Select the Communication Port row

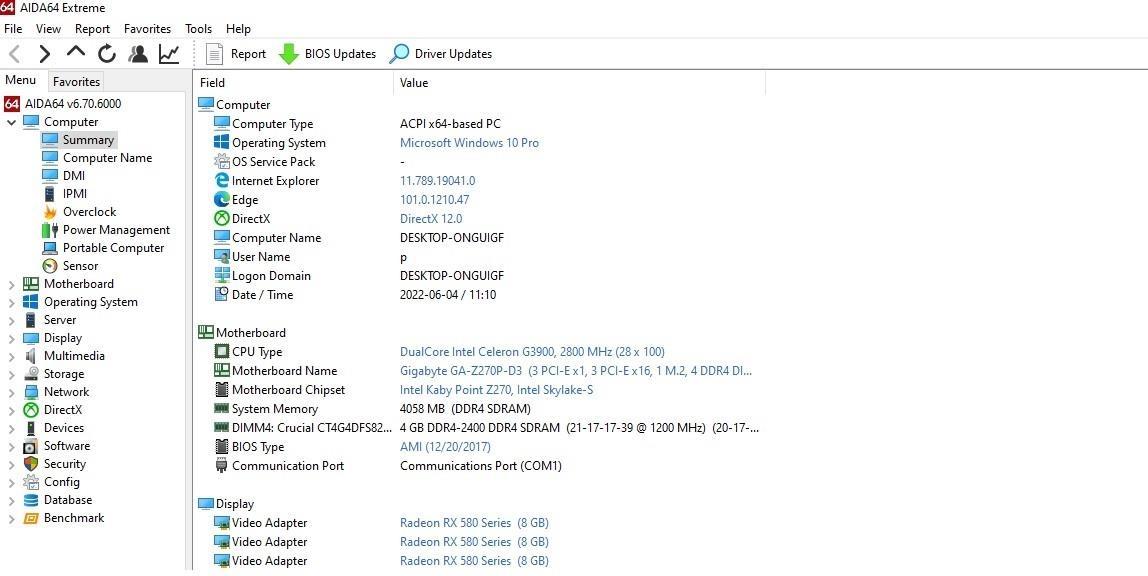pos(479,466)
